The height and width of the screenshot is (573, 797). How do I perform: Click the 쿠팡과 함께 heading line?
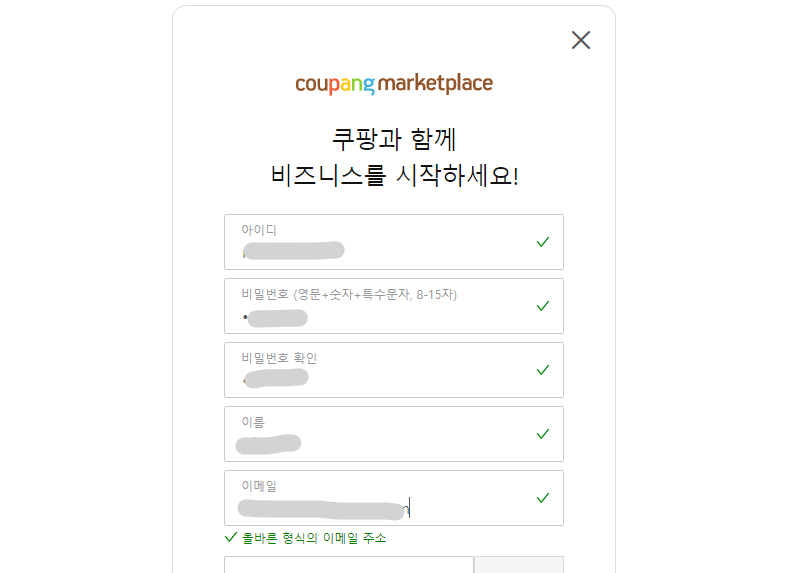[x=394, y=138]
